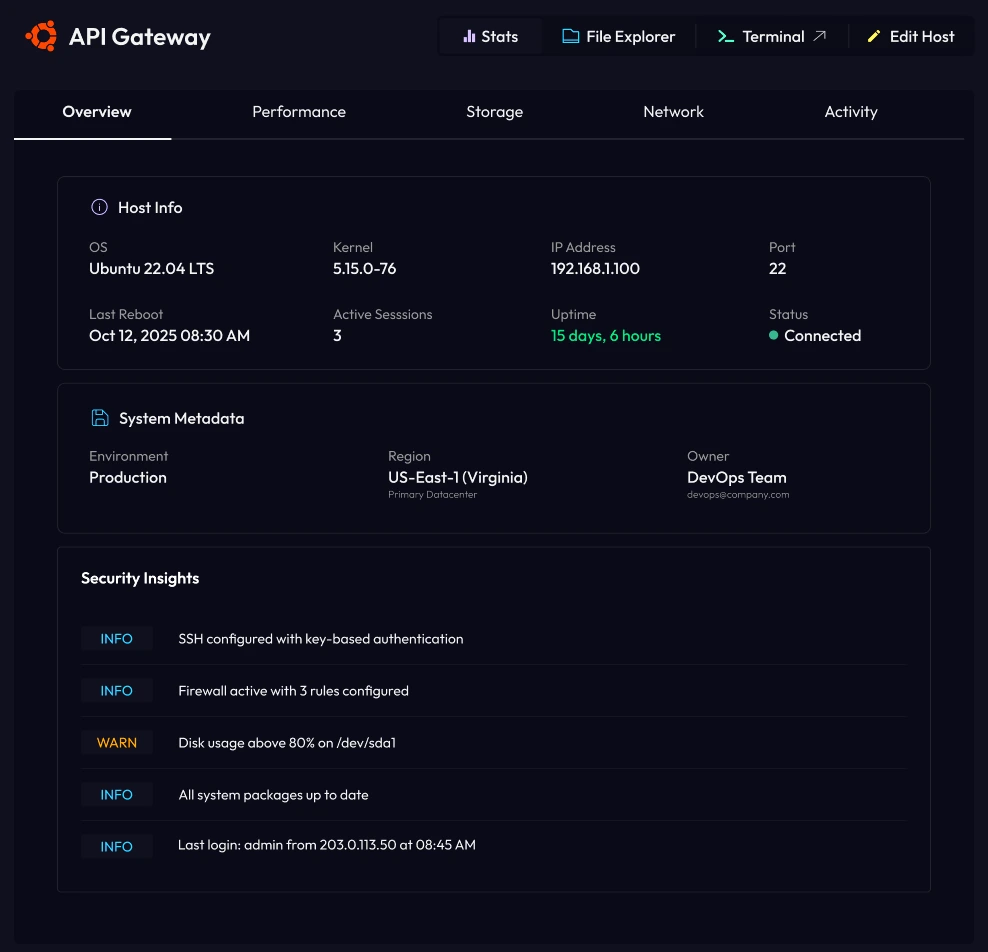Go to the Activity tab
Viewport: 988px width, 952px height.
(851, 112)
